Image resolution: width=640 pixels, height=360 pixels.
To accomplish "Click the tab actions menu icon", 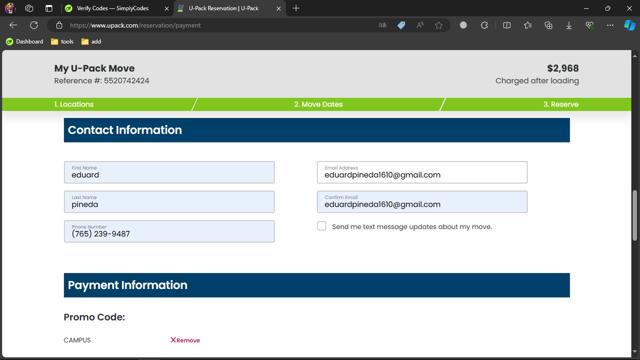I will tap(49, 8).
